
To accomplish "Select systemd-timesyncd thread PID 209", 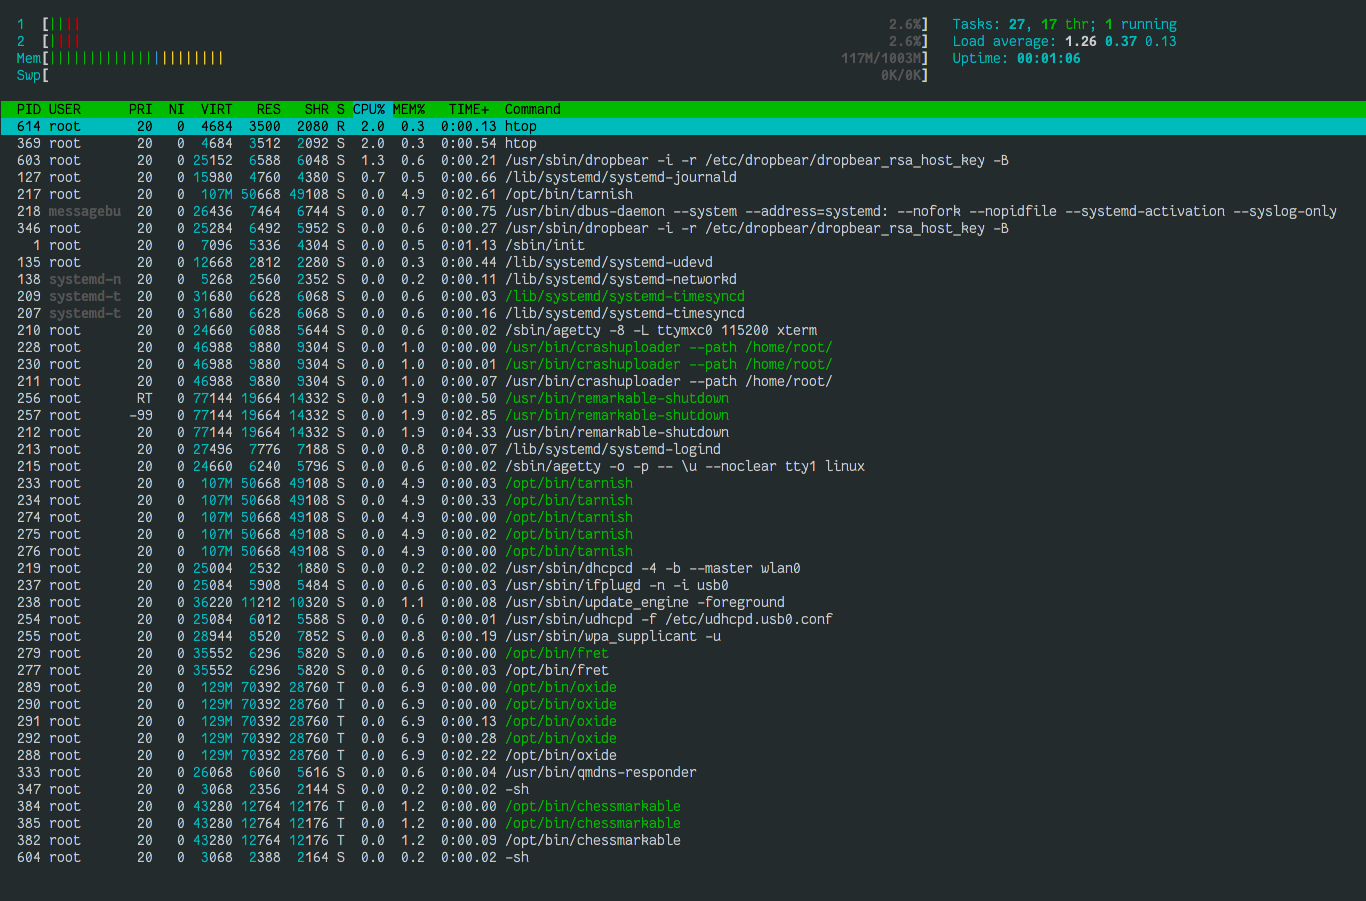I will [x=683, y=296].
